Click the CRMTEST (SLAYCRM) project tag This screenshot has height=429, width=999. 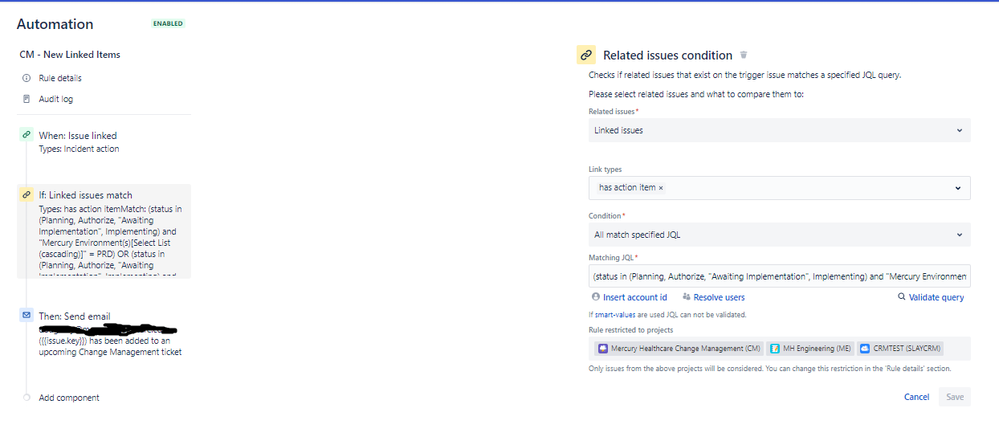coord(900,349)
